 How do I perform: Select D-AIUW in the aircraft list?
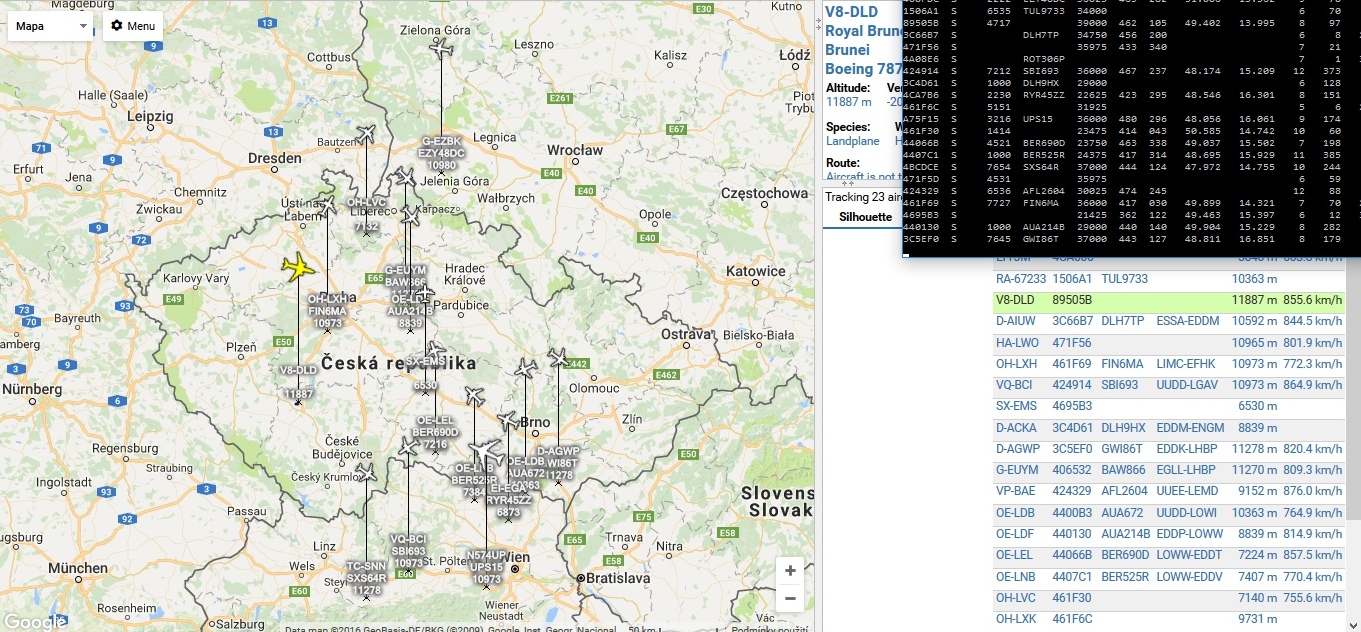click(1168, 322)
